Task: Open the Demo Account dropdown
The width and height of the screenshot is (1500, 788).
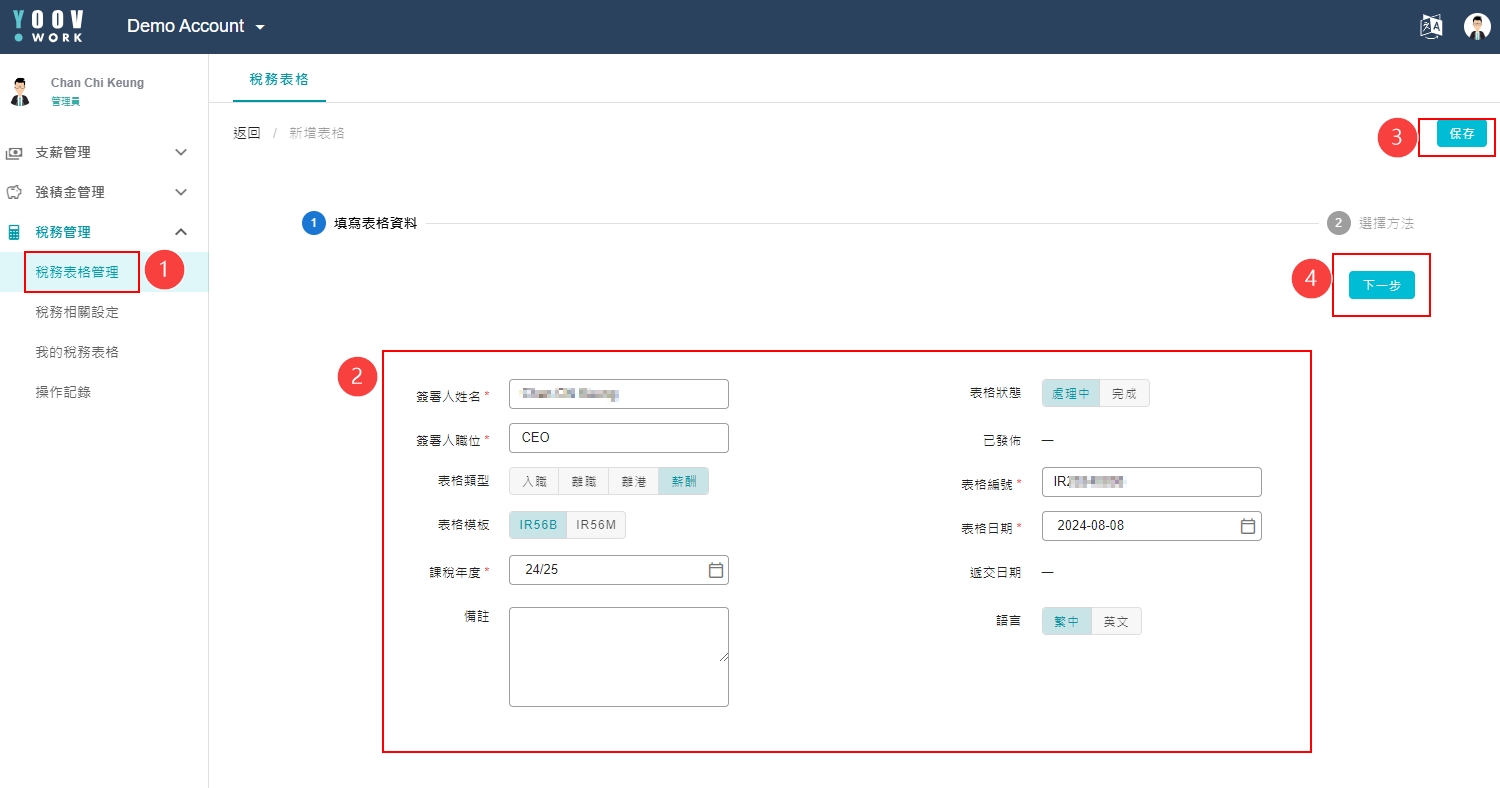Action: point(196,27)
